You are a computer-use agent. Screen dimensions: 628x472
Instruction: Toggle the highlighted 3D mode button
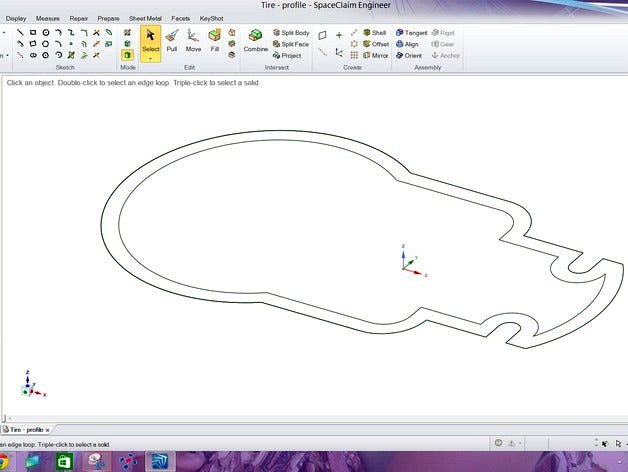coord(127,56)
